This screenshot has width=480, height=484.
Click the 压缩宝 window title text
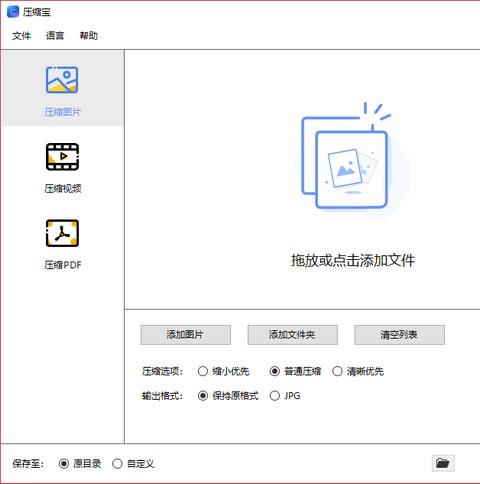point(37,12)
